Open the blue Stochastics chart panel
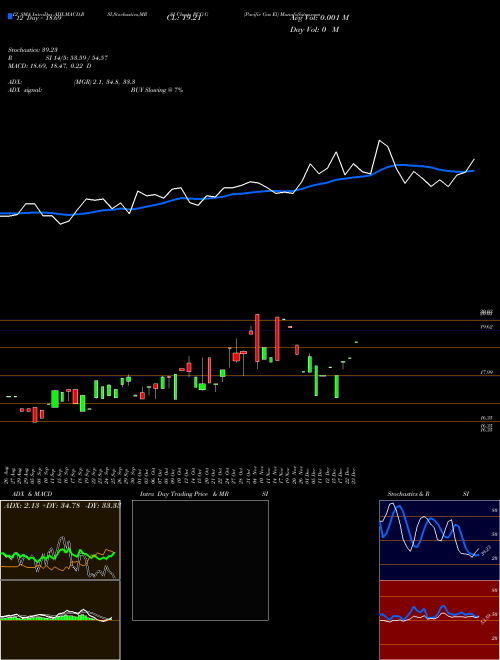Image resolution: width=500 pixels, height=660 pixels. point(439,540)
